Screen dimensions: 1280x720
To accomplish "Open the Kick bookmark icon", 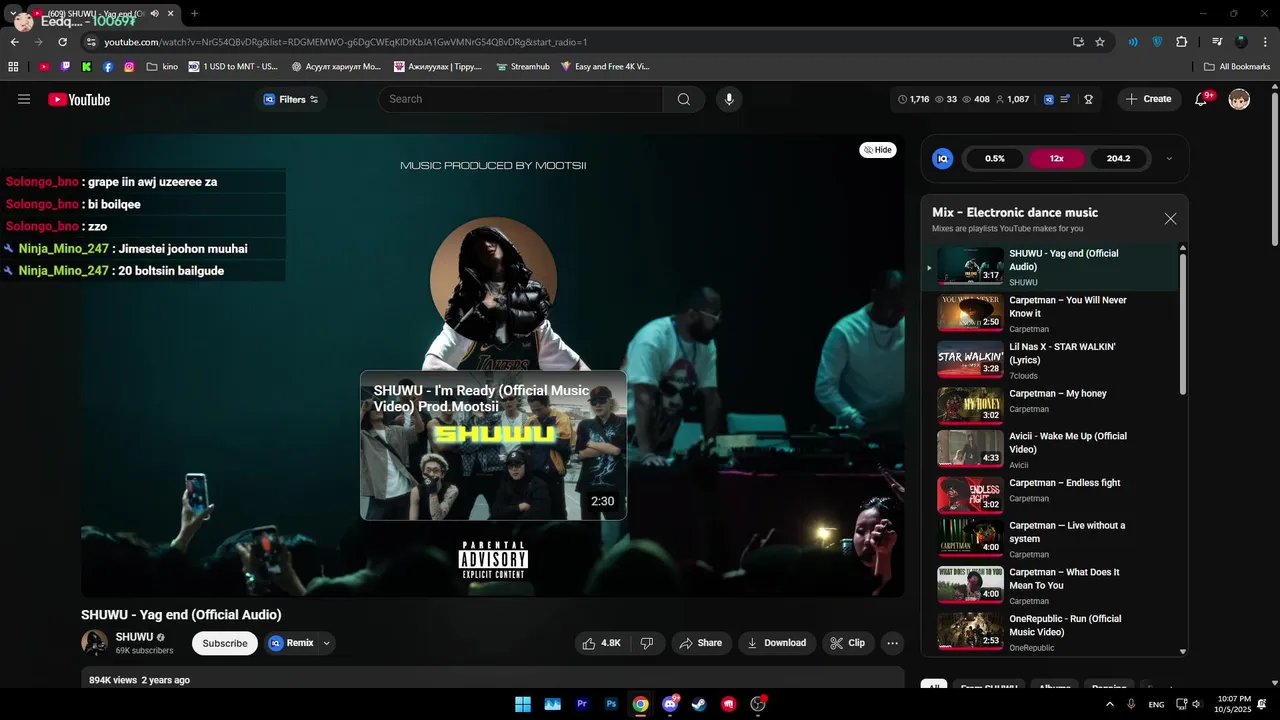I will [87, 67].
